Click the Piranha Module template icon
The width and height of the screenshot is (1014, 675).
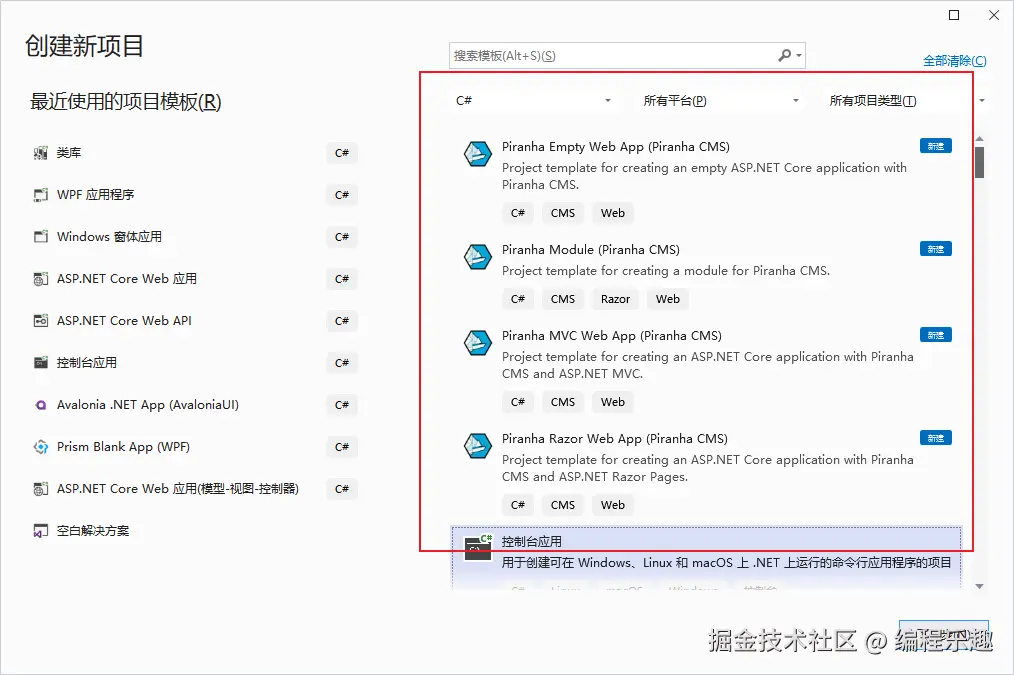478,257
